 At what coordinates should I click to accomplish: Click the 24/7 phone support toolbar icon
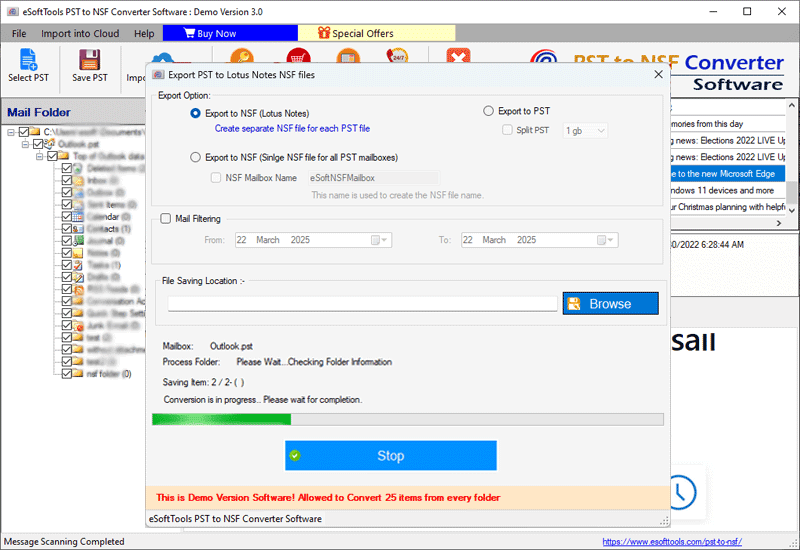[x=397, y=56]
